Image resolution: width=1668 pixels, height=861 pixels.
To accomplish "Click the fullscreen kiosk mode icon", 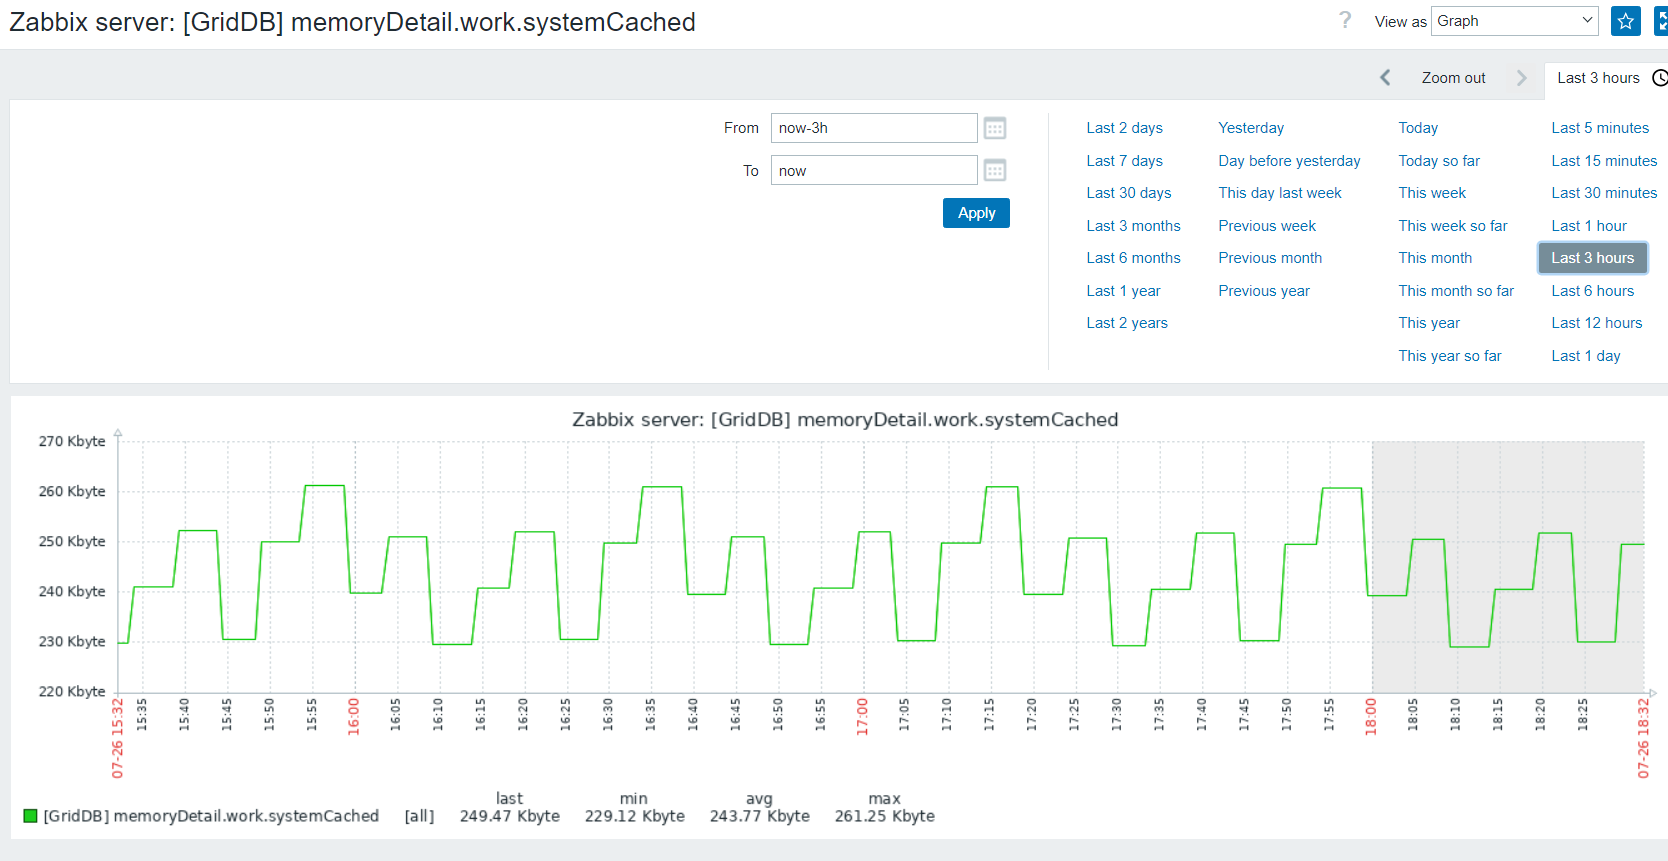I will 1661,21.
